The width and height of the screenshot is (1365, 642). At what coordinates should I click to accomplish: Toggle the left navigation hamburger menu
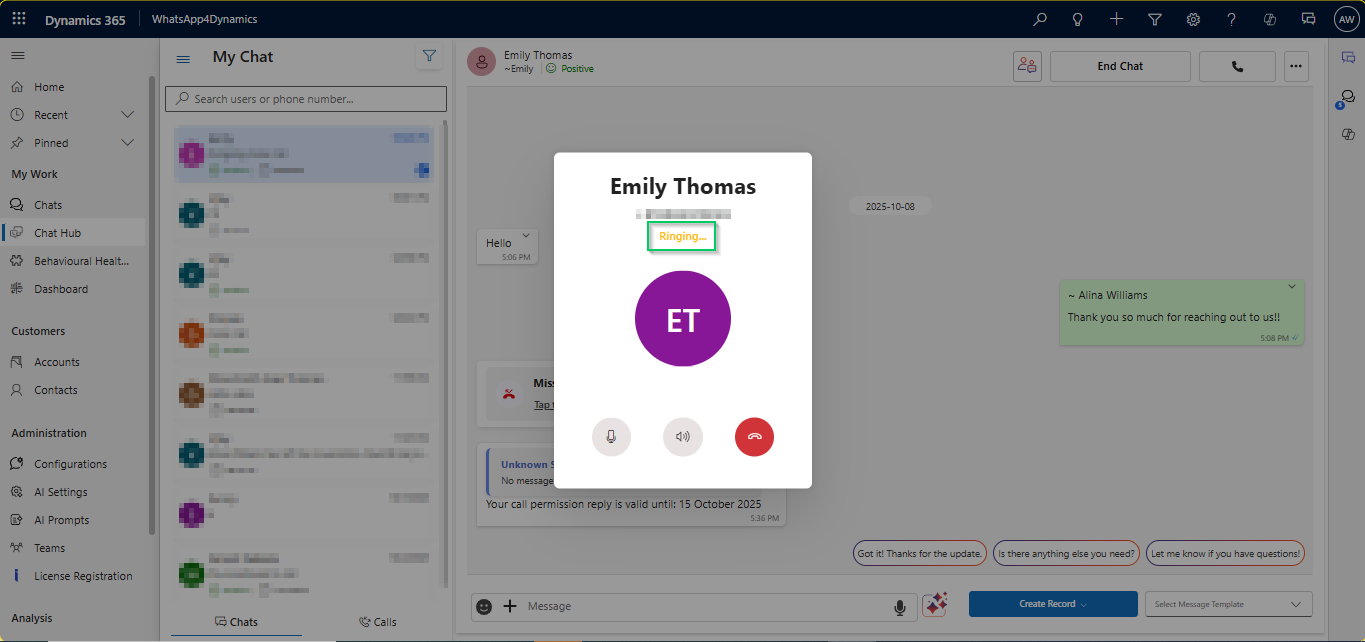[18, 55]
